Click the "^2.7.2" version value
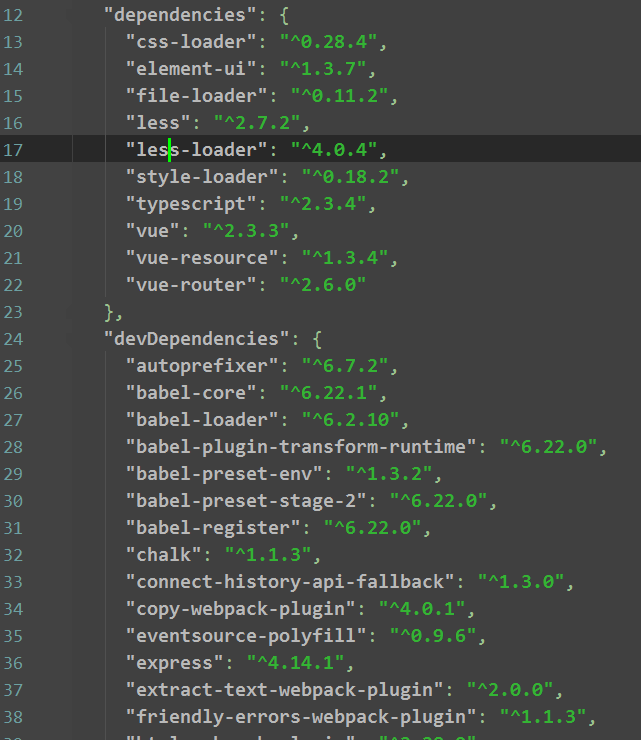 (x=257, y=123)
